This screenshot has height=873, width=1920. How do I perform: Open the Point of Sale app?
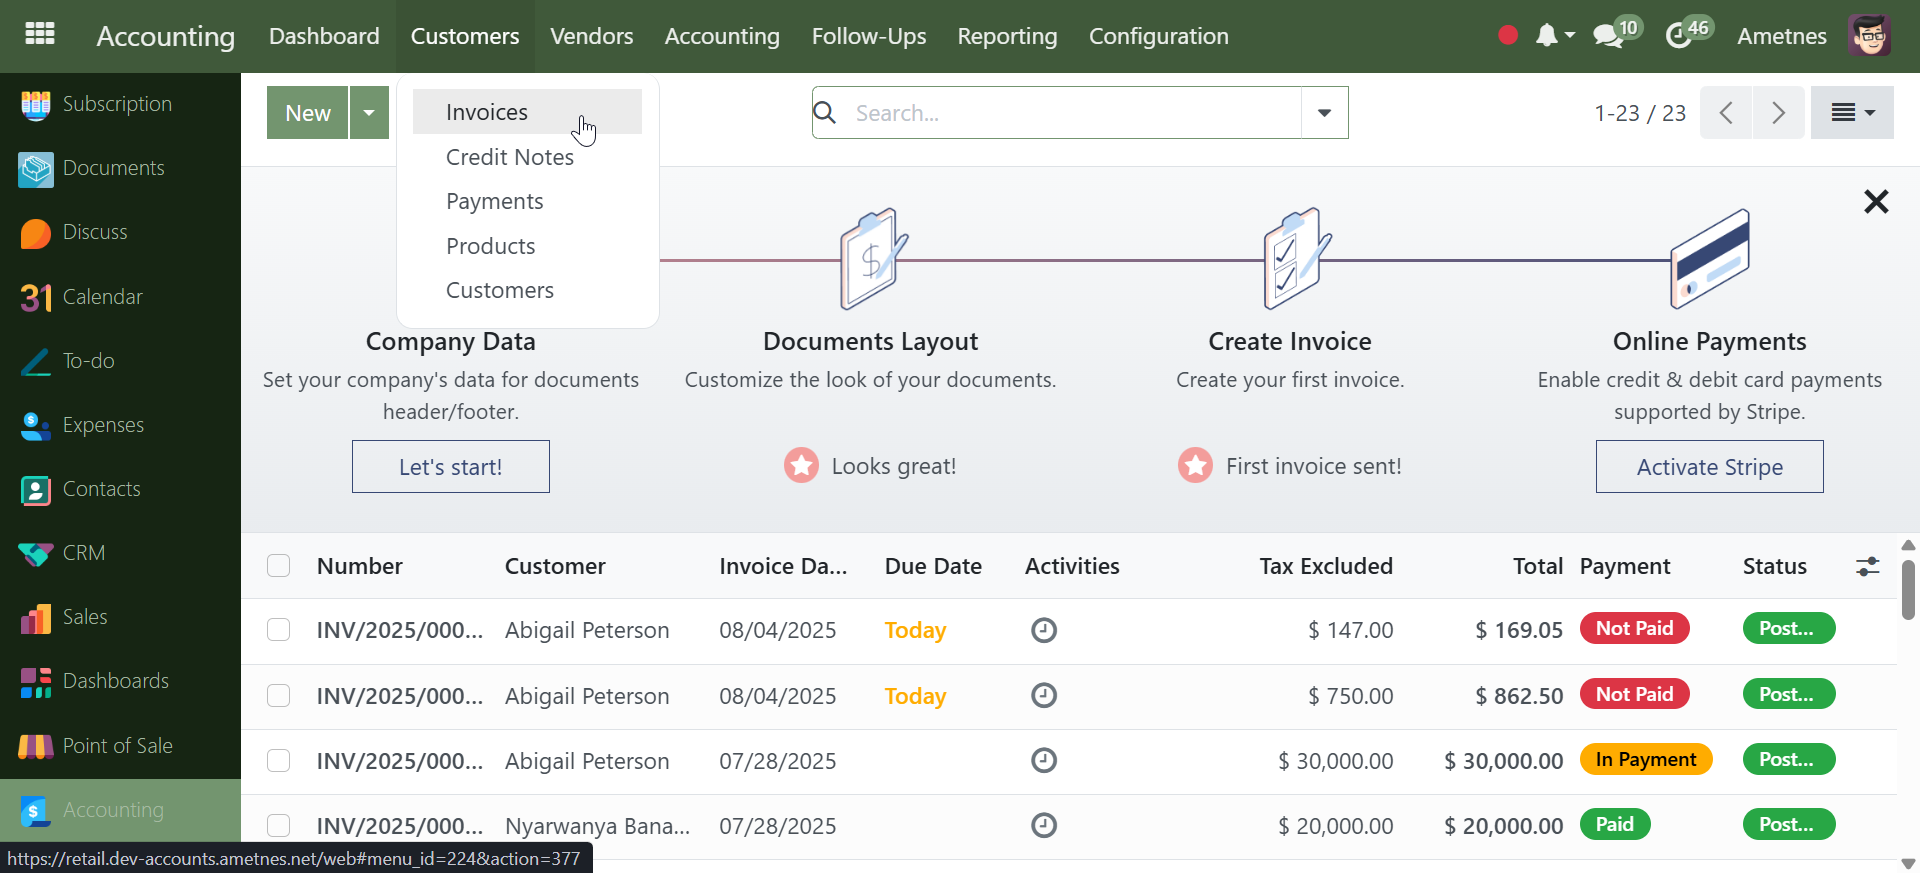pyautogui.click(x=36, y=746)
